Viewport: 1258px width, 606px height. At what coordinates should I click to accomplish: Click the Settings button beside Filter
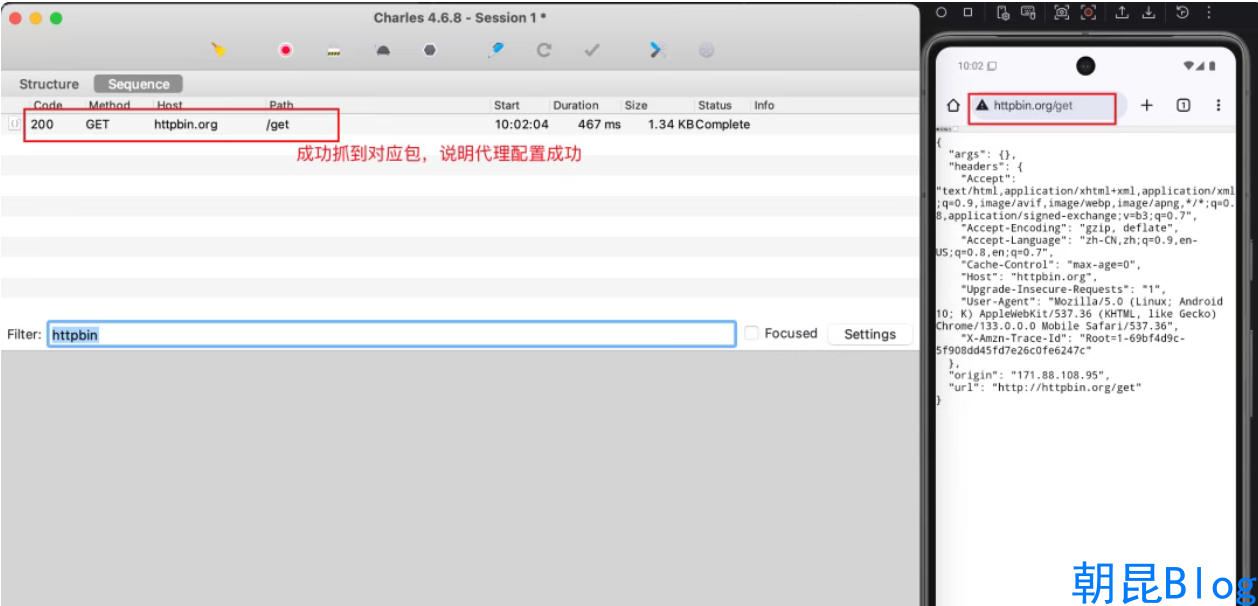point(869,334)
